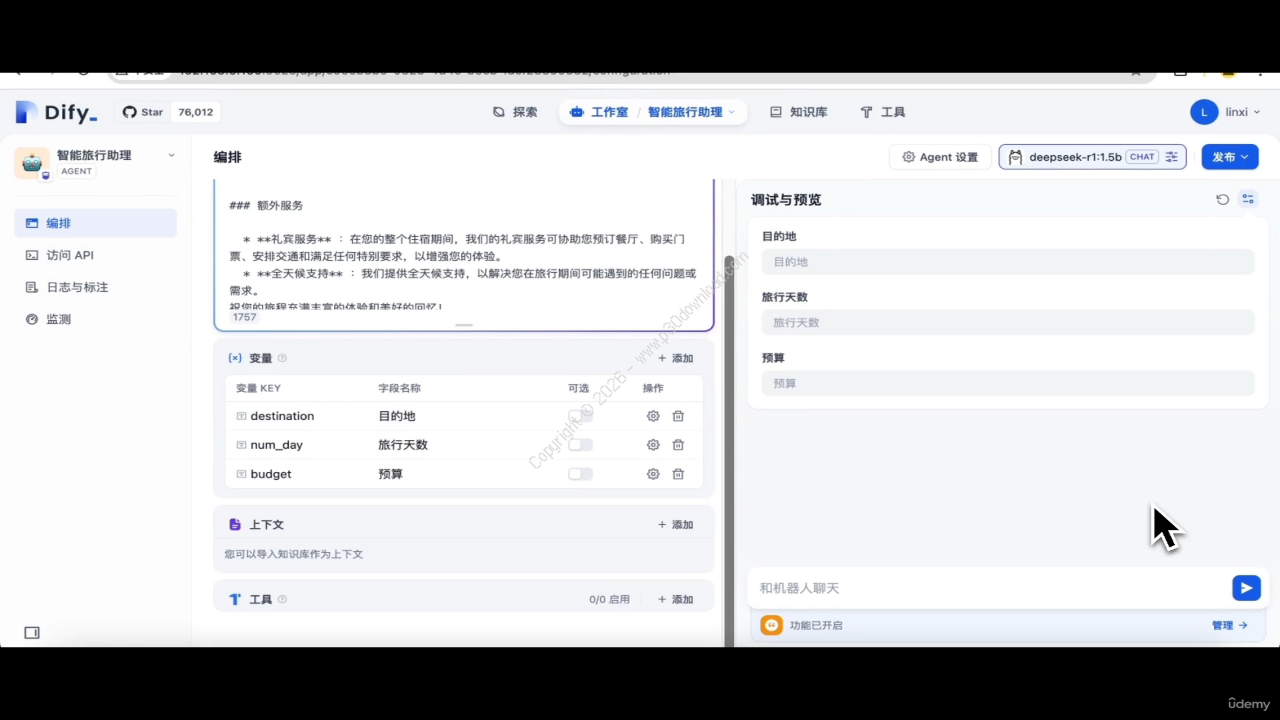Click the refresh icon in debug preview panel

[x=1222, y=199]
